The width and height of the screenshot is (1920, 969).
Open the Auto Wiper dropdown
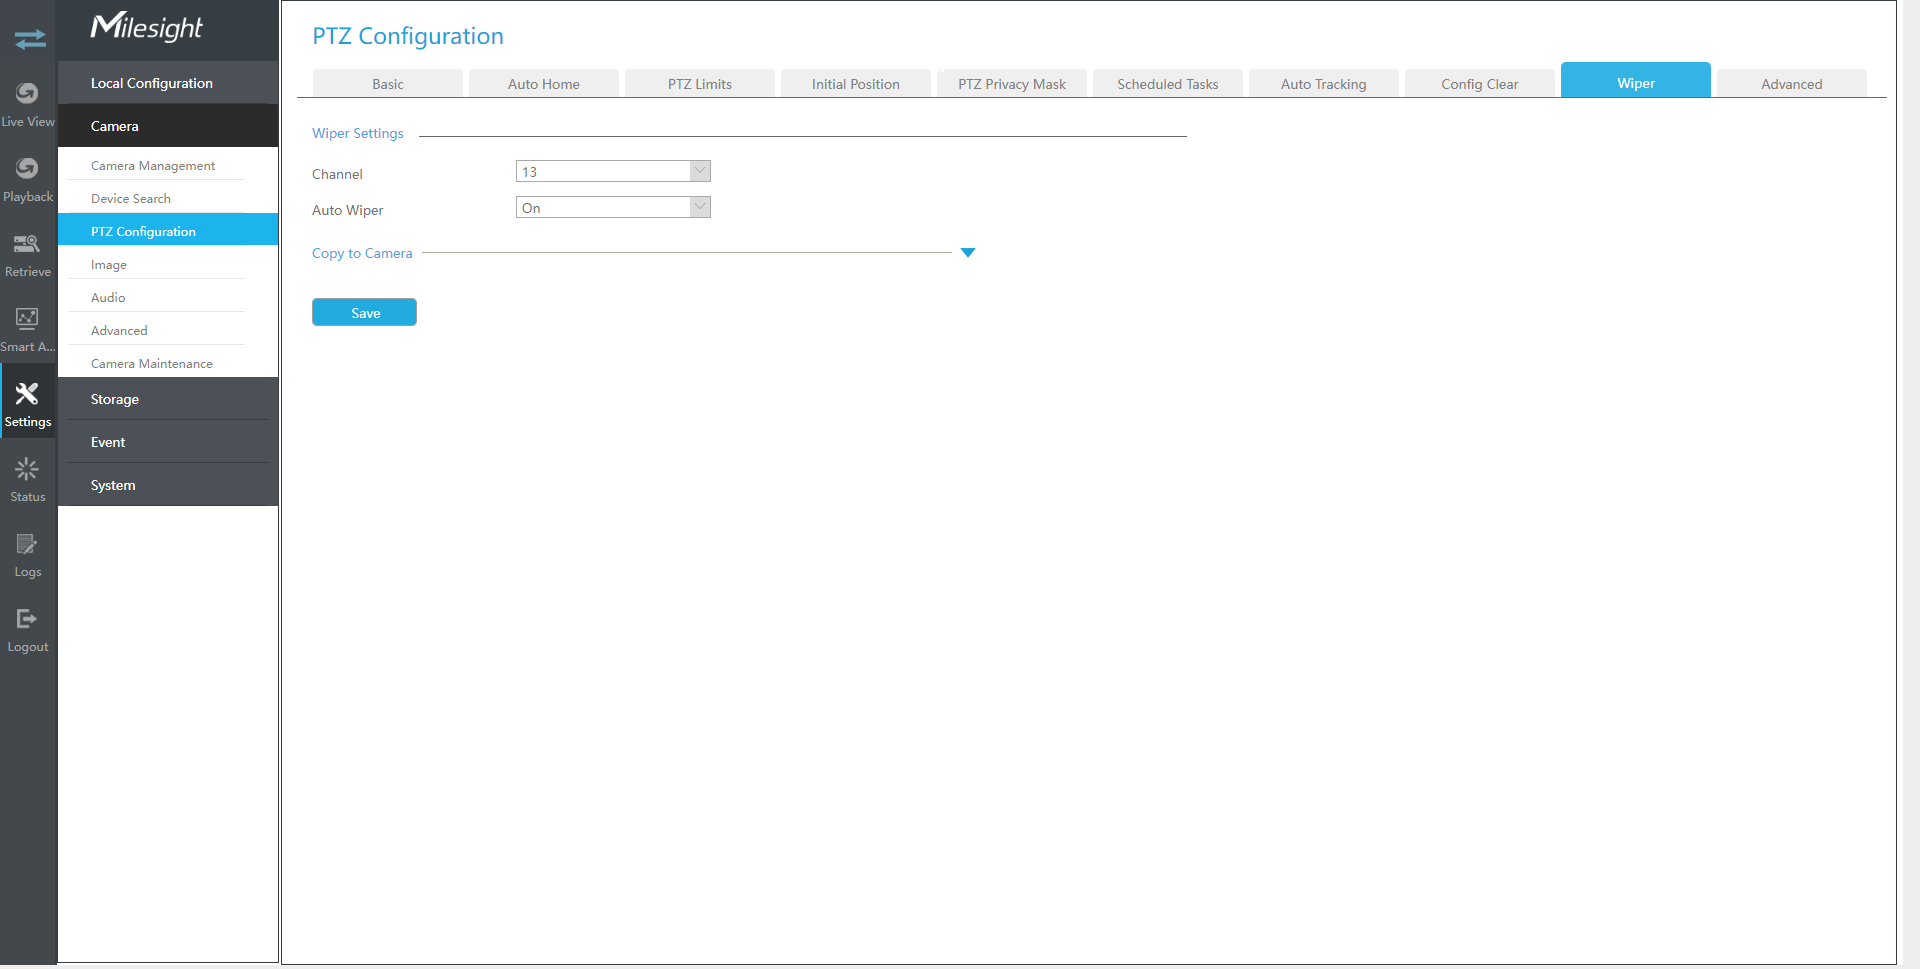pyautogui.click(x=613, y=207)
